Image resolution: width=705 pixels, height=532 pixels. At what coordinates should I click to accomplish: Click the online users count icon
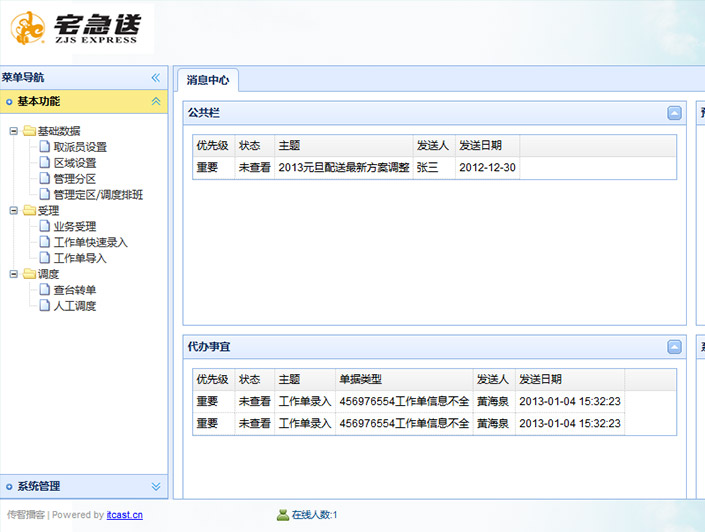click(283, 515)
